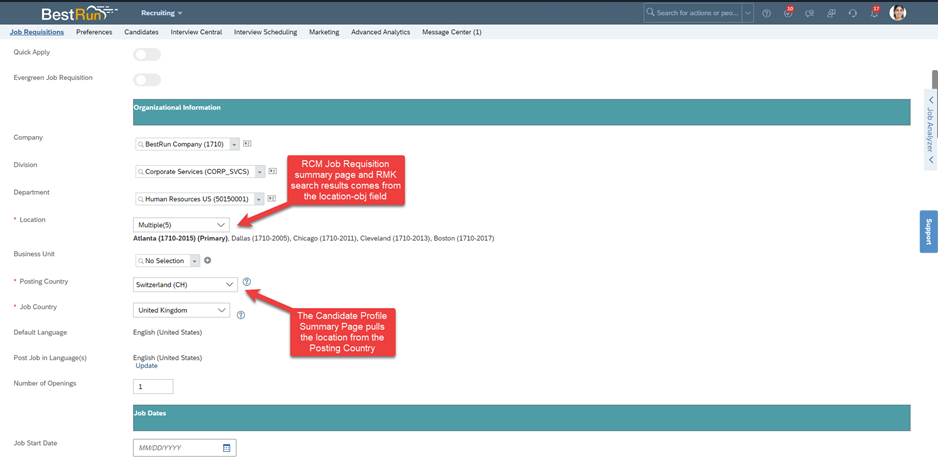Viewport: 938px width, 459px height.
Task: Open the Job Country United Kingdom dropdown
Action: pos(181,311)
